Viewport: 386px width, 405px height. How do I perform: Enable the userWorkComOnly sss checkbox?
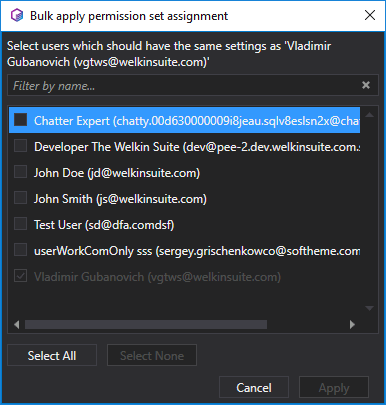20,250
